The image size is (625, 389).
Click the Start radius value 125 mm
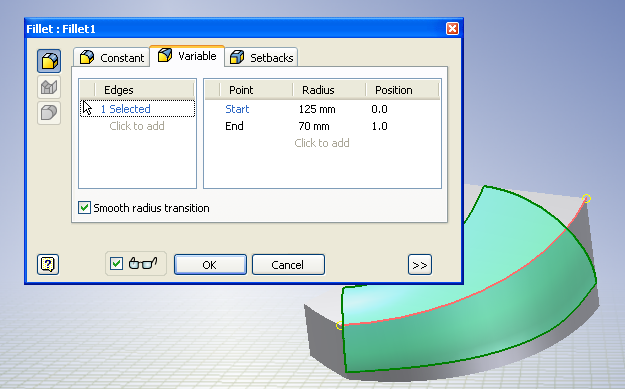pyautogui.click(x=317, y=109)
